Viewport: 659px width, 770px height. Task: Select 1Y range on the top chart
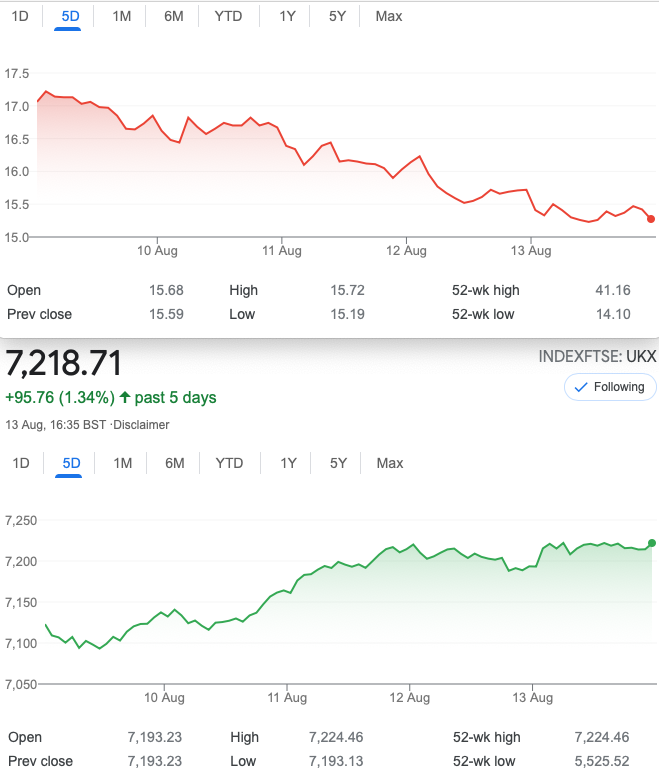(x=288, y=16)
